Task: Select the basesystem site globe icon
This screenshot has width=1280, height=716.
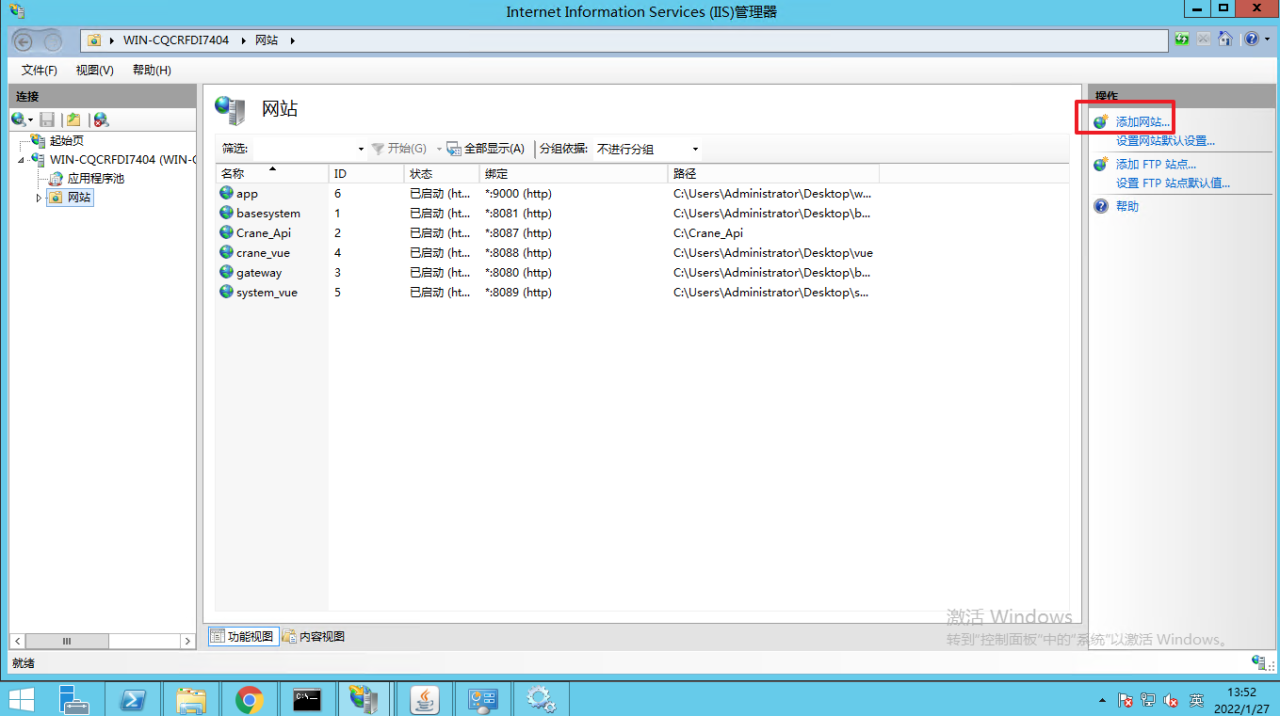Action: (226, 213)
